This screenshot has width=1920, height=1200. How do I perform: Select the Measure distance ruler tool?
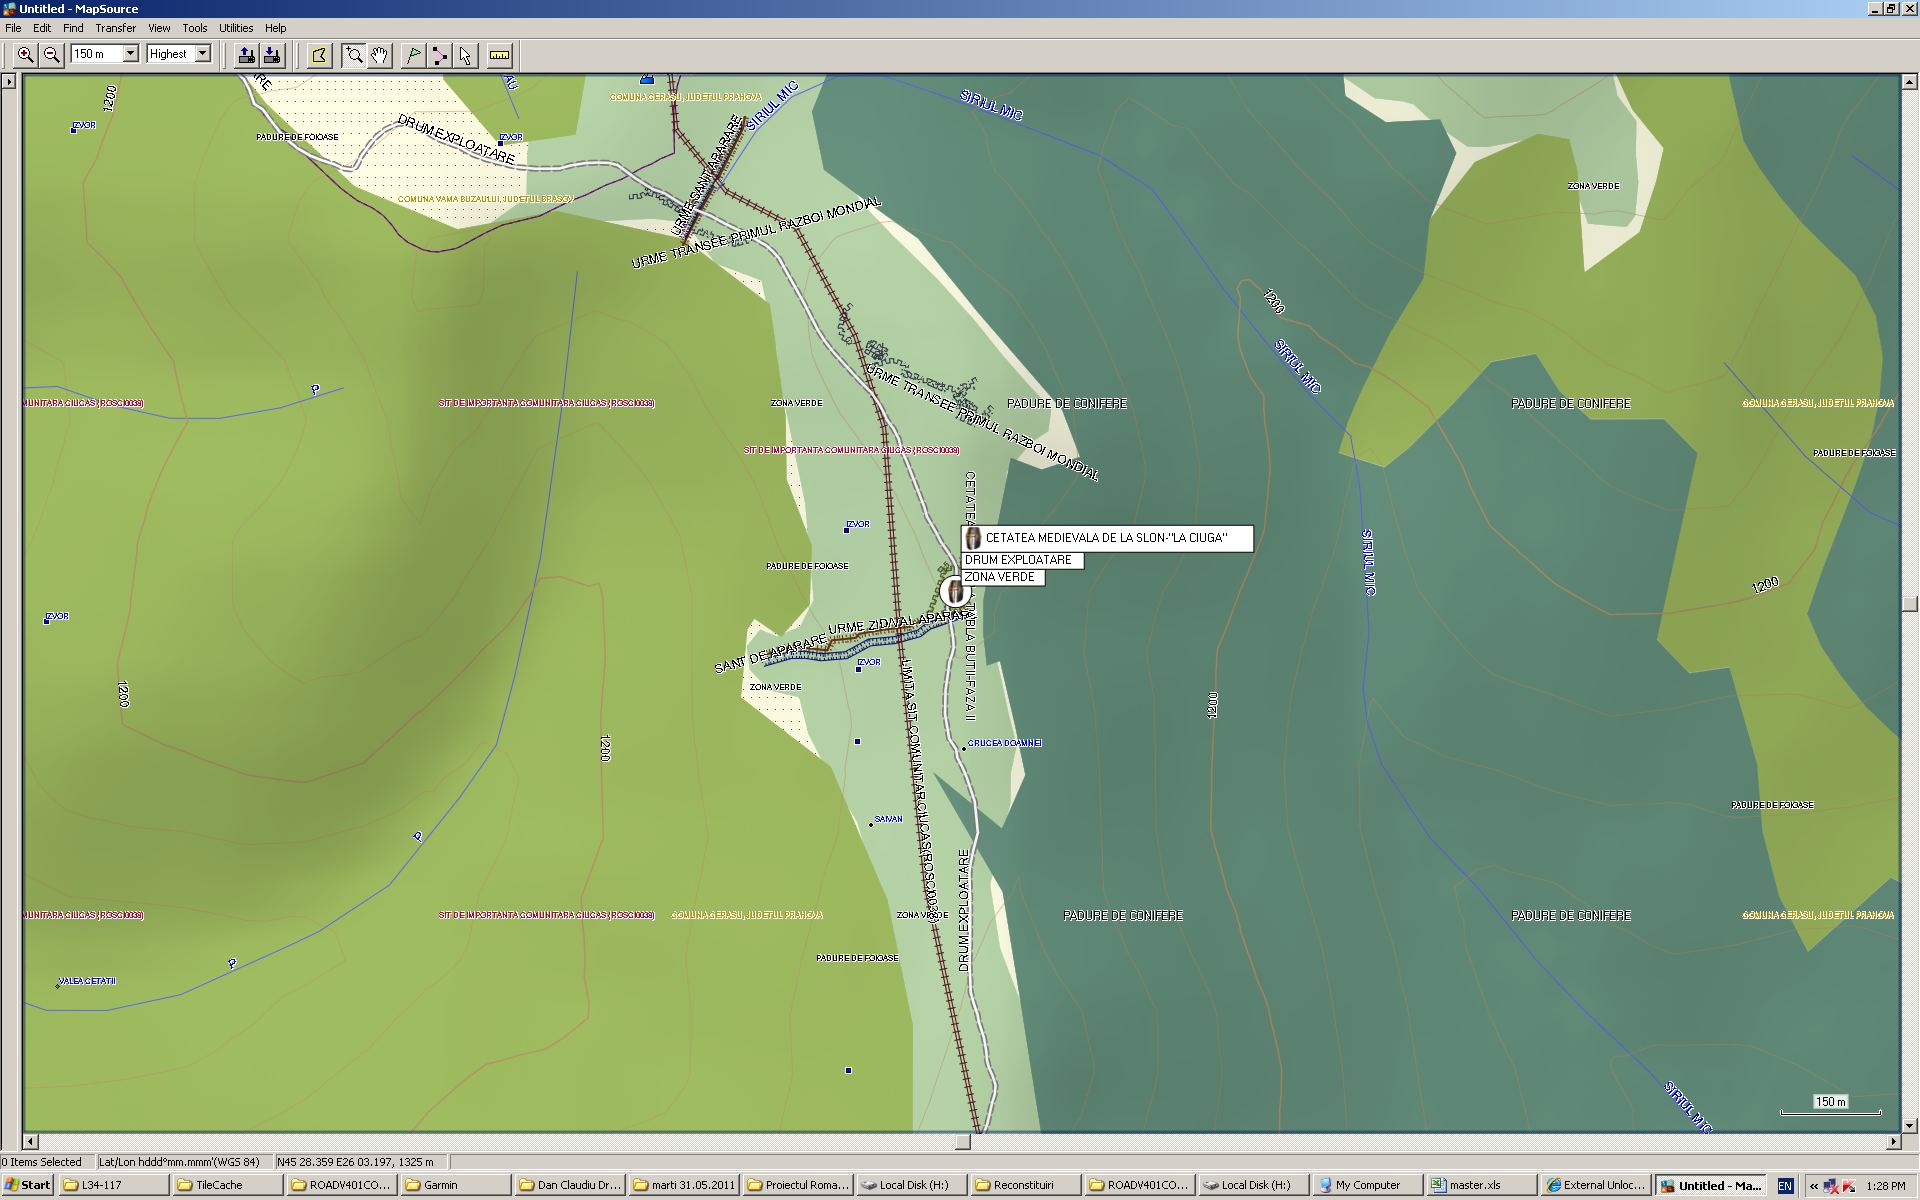(x=499, y=55)
